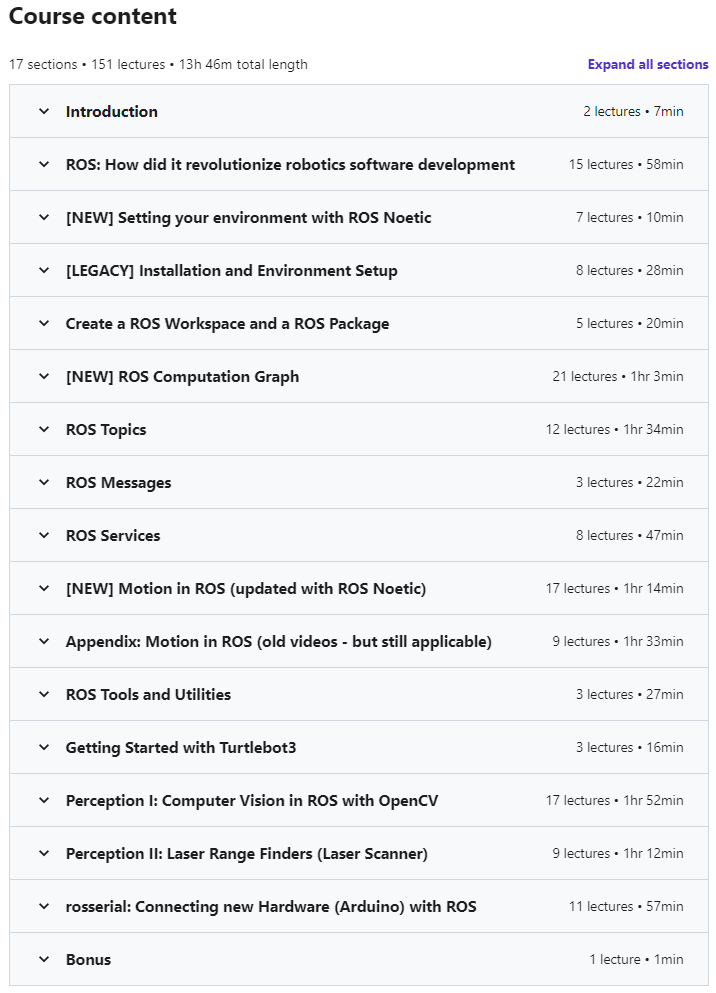Open chevron beside Perception II: Laser Range Finders
Viewport: 716px width, 993px height.
pyautogui.click(x=44, y=853)
